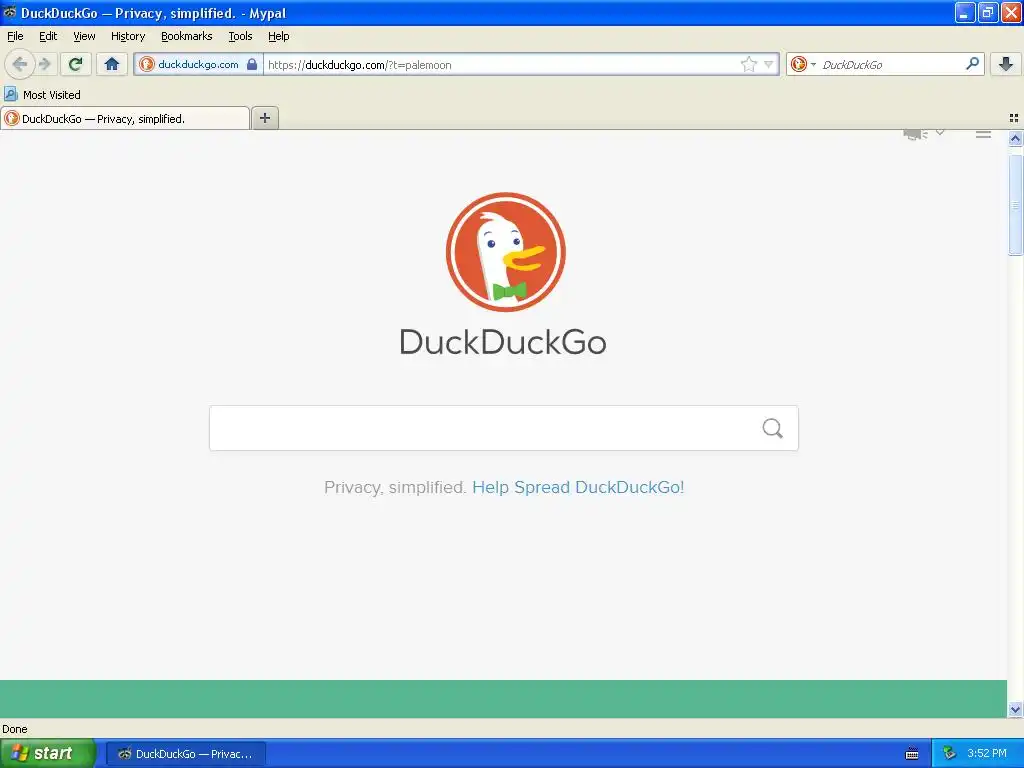
Task: Open a new tab with plus button
Action: [264, 118]
